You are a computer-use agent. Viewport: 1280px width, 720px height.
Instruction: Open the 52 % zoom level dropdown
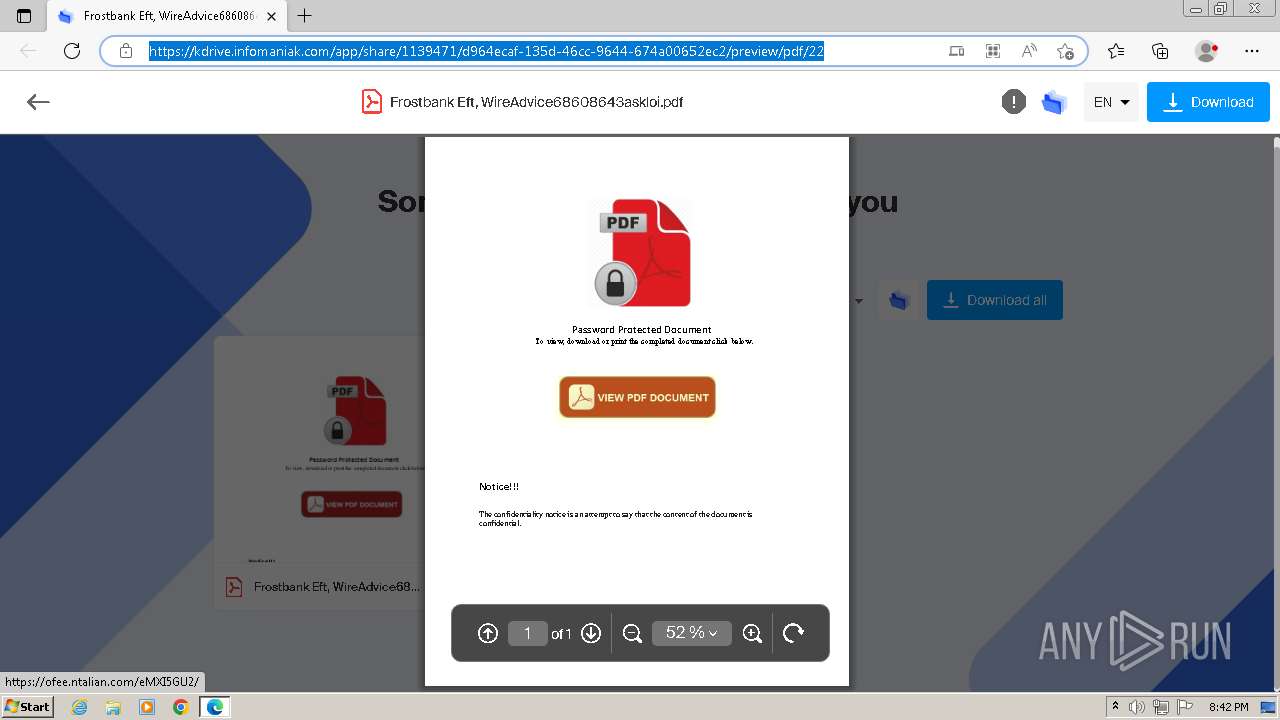[x=692, y=633]
